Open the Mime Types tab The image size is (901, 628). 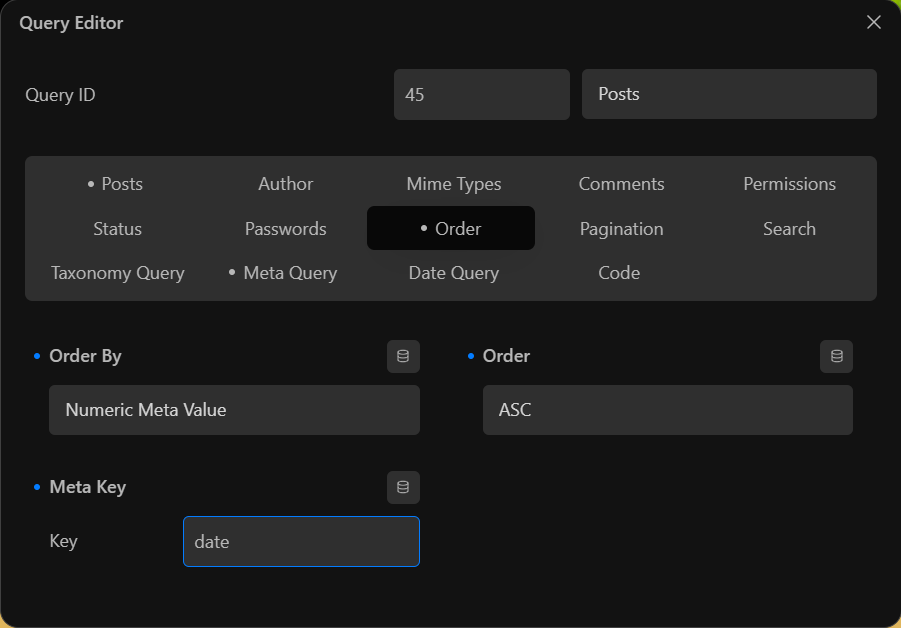[453, 184]
